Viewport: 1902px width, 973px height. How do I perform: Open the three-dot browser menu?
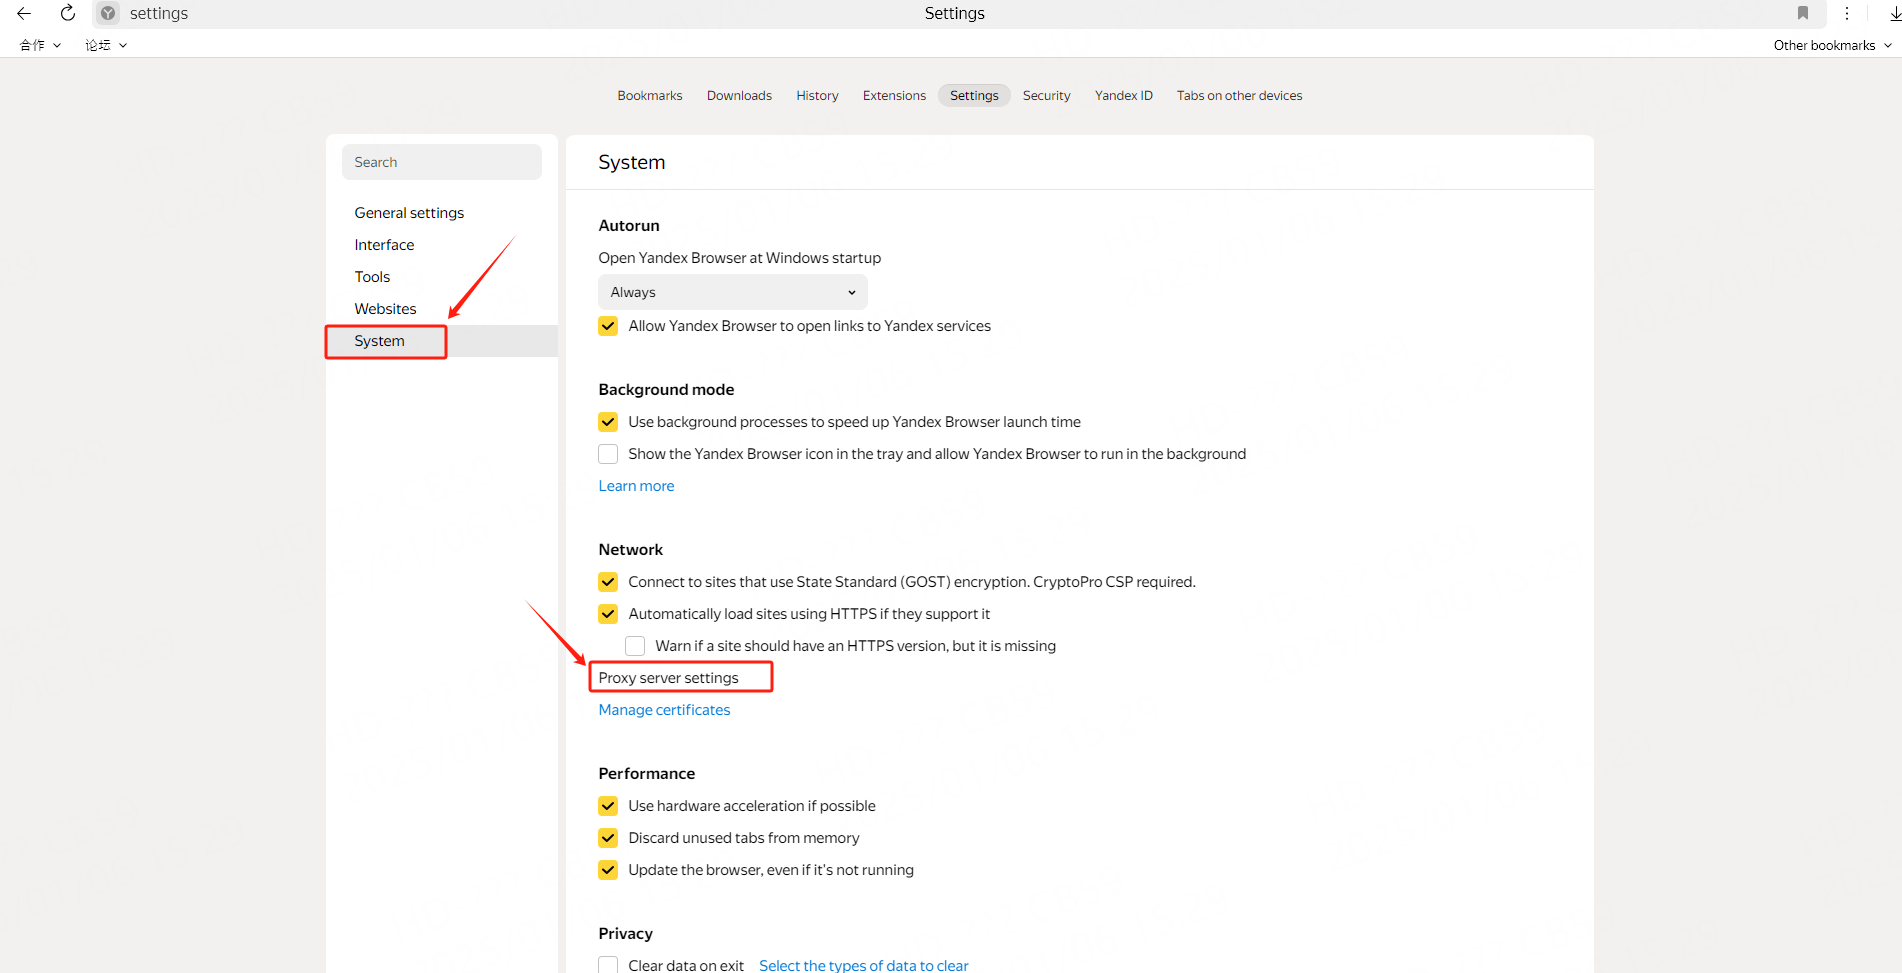(1846, 13)
